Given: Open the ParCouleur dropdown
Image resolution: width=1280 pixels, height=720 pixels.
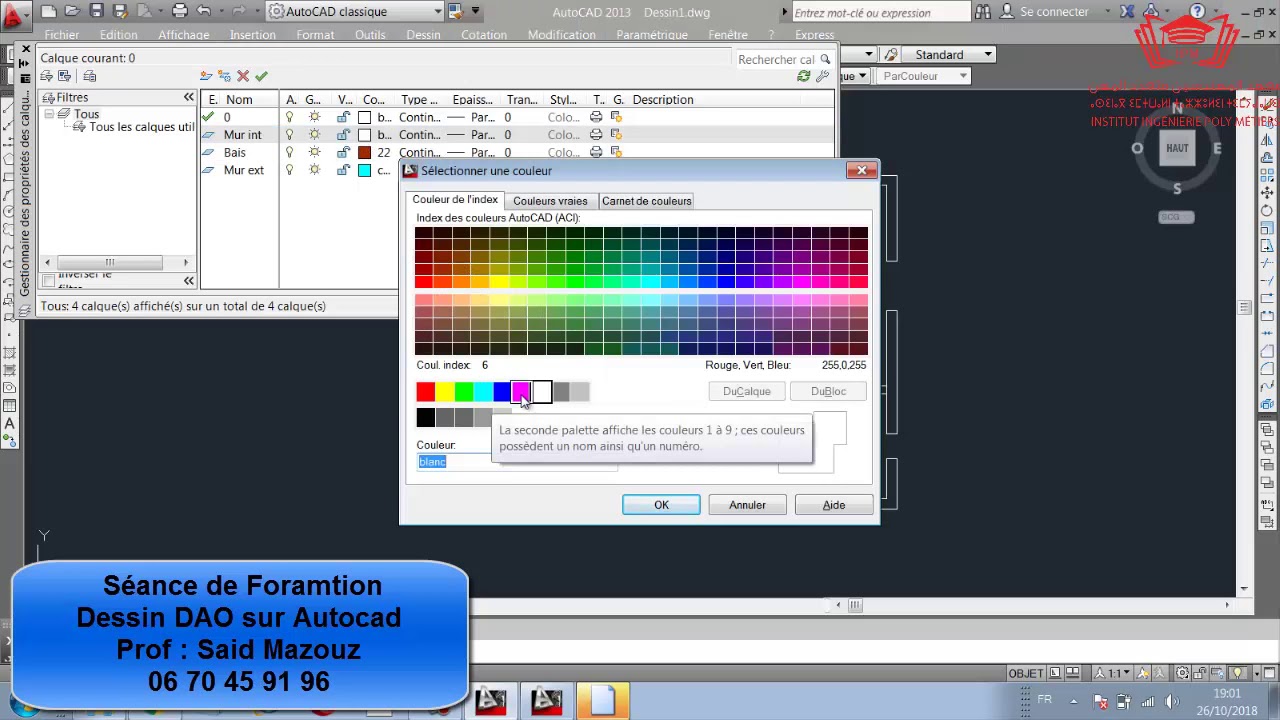Looking at the screenshot, I should click(964, 76).
